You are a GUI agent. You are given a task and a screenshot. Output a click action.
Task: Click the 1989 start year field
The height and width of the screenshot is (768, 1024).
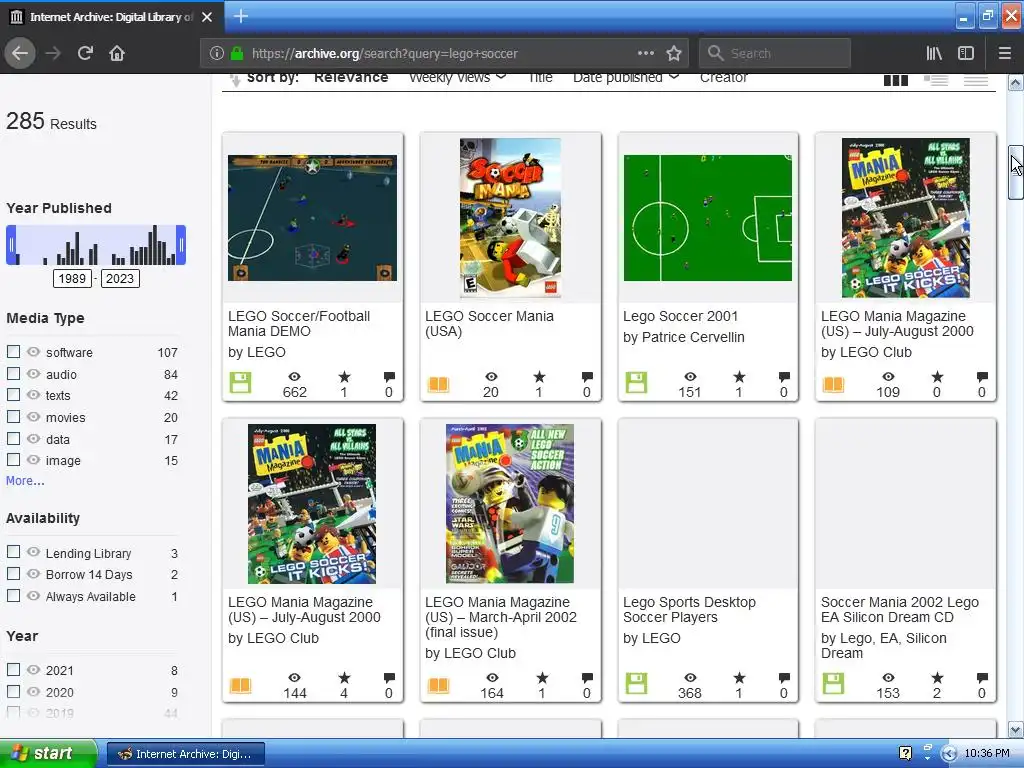coord(72,279)
